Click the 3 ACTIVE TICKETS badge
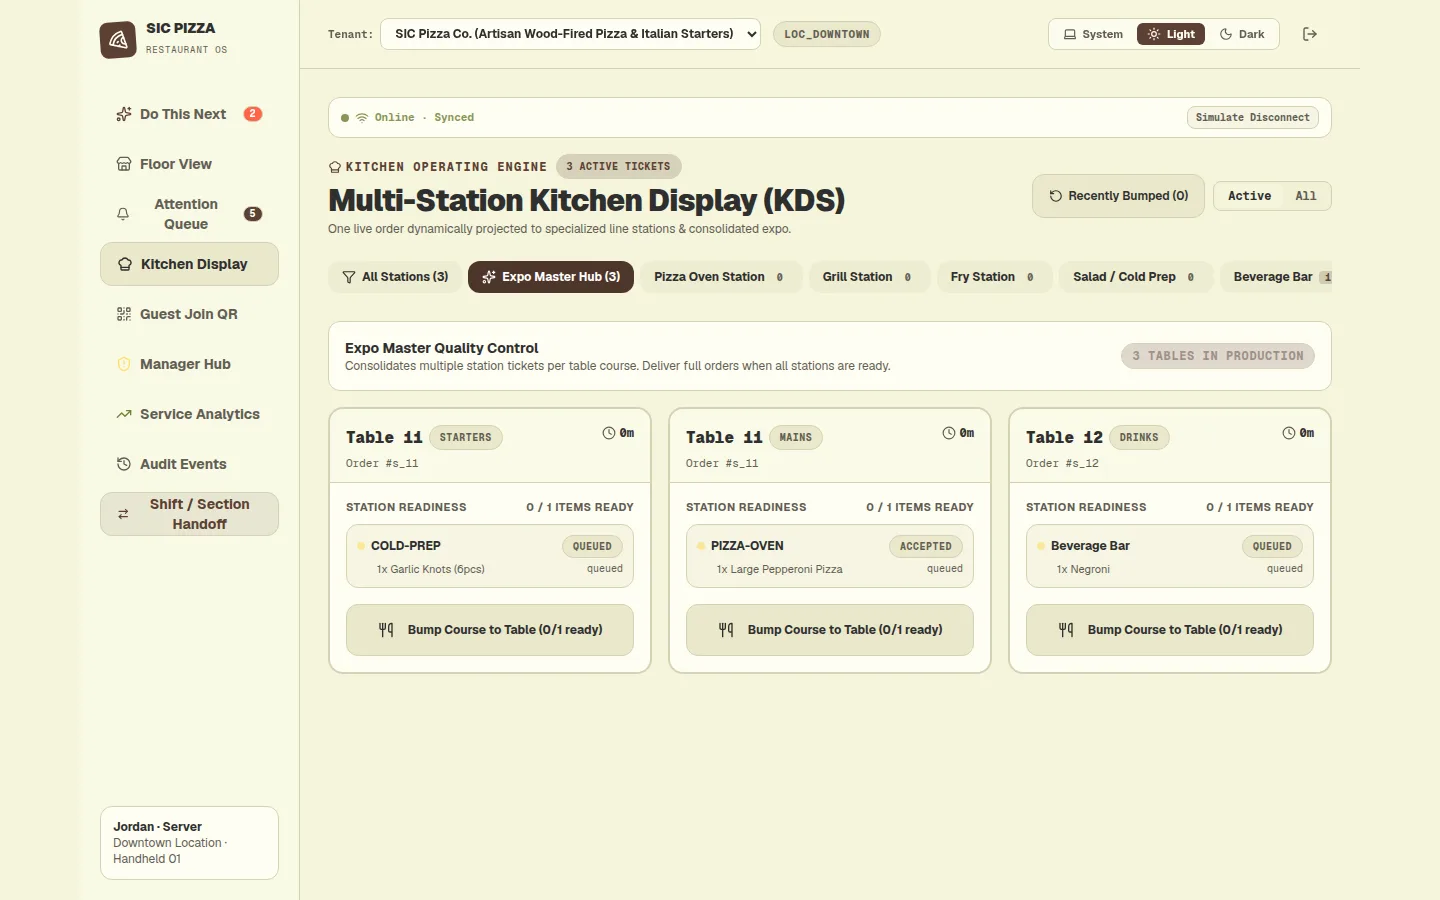Viewport: 1440px width, 900px height. pos(618,166)
